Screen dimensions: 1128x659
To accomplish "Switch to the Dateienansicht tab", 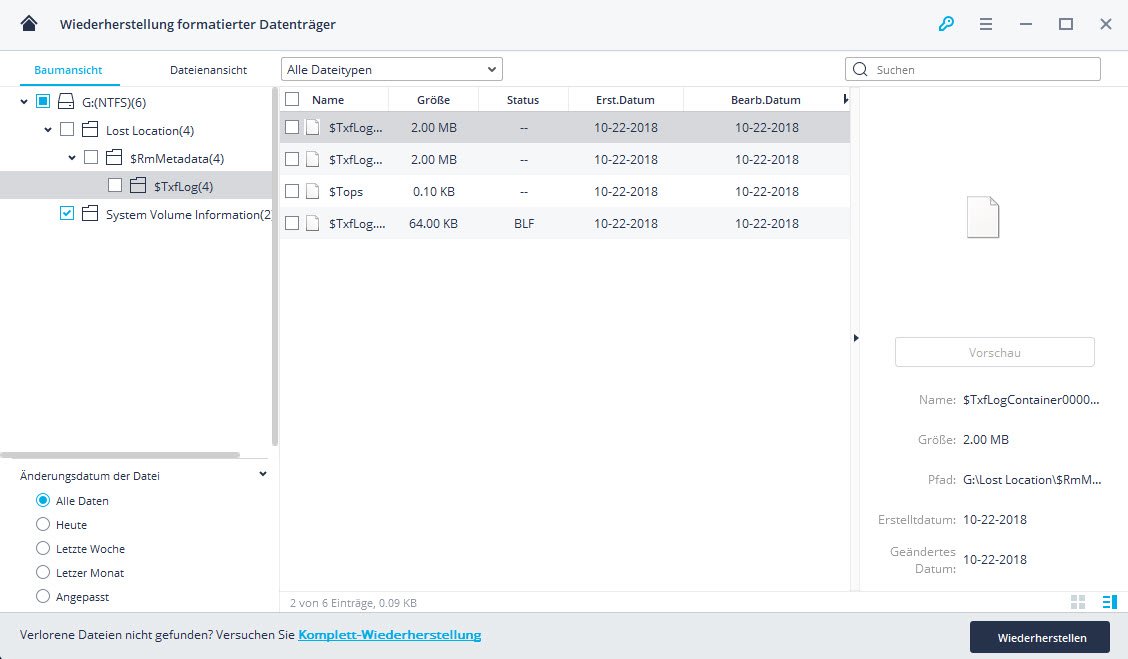I will (x=209, y=70).
